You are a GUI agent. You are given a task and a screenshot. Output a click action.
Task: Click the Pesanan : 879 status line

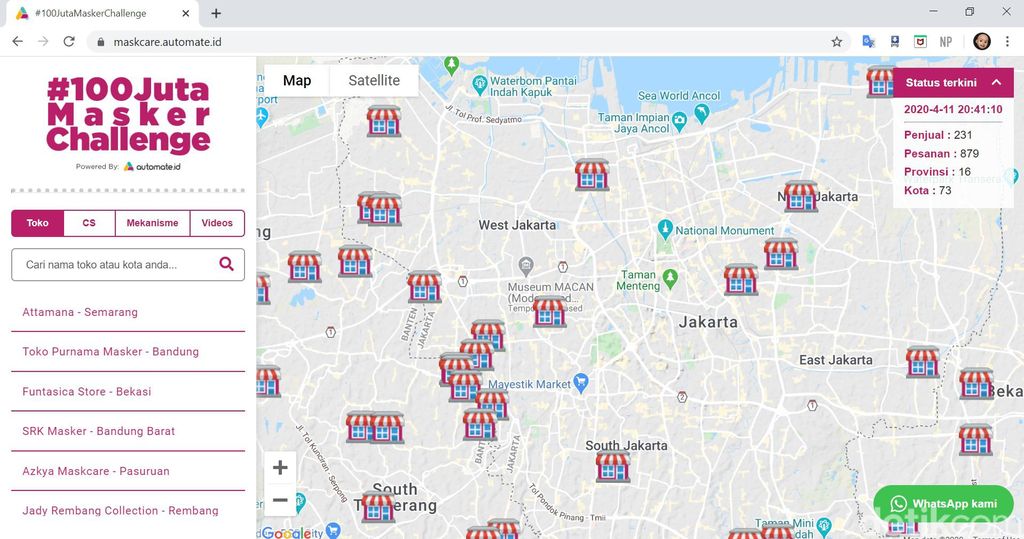pyautogui.click(x=941, y=154)
